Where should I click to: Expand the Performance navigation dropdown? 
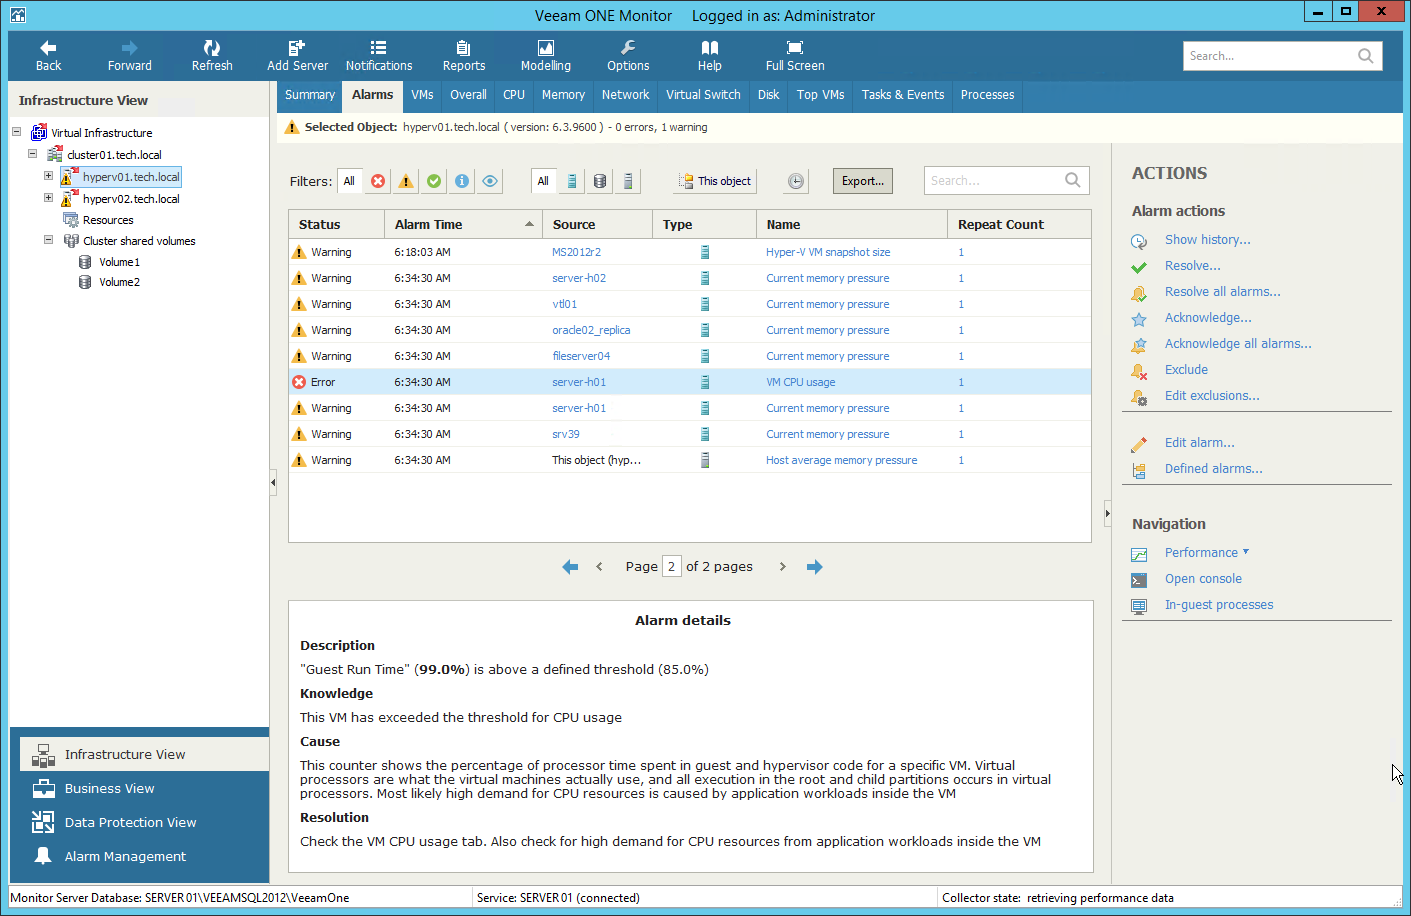(1207, 553)
